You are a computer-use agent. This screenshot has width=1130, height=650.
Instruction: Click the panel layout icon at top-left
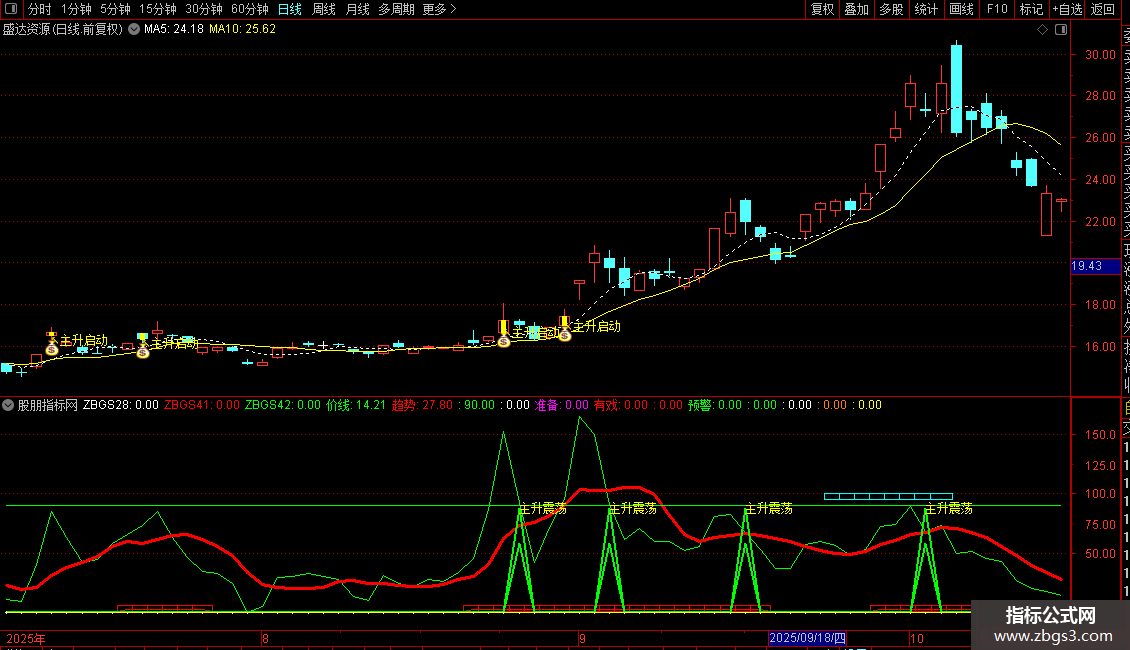[11, 9]
